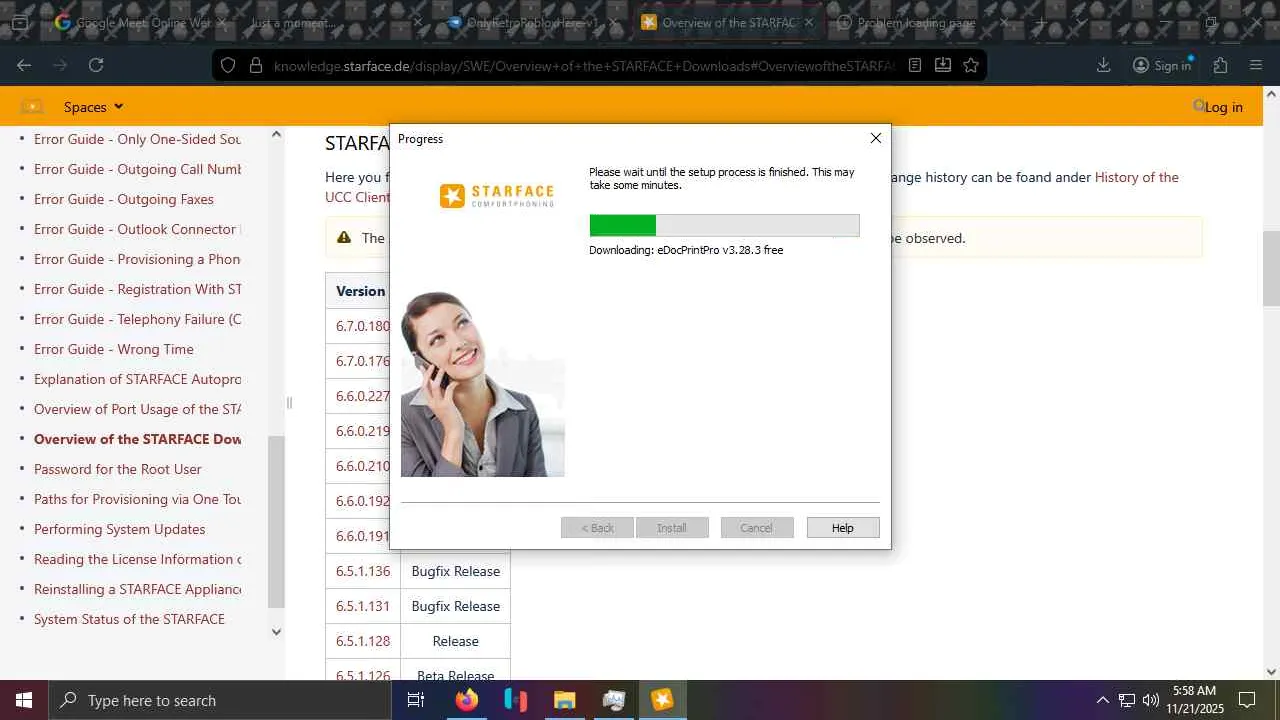The image size is (1280, 720).
Task: Open Error Guide - Only One-Sided Sound
Action: pyautogui.click(x=137, y=139)
